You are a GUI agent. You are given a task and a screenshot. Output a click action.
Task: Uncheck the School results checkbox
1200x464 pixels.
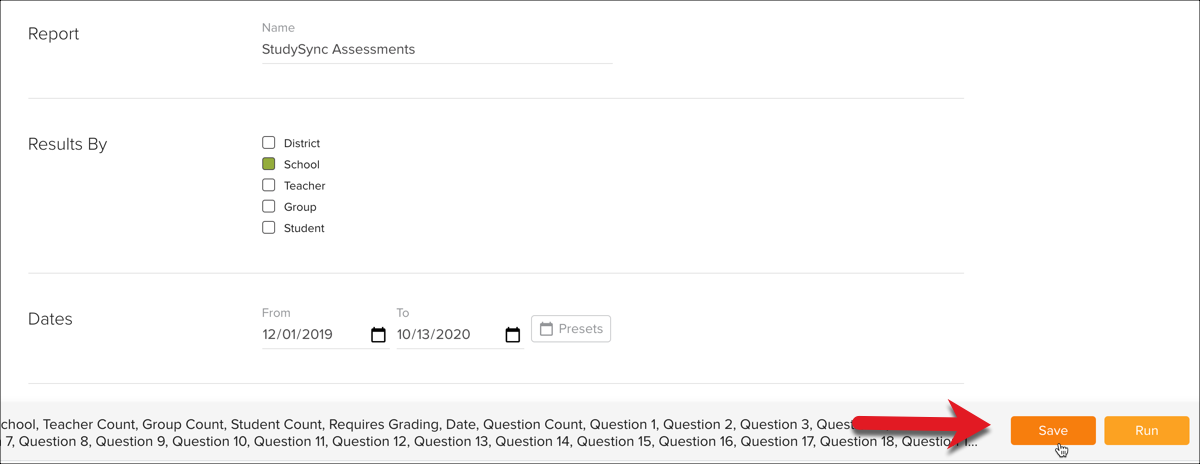click(x=268, y=164)
